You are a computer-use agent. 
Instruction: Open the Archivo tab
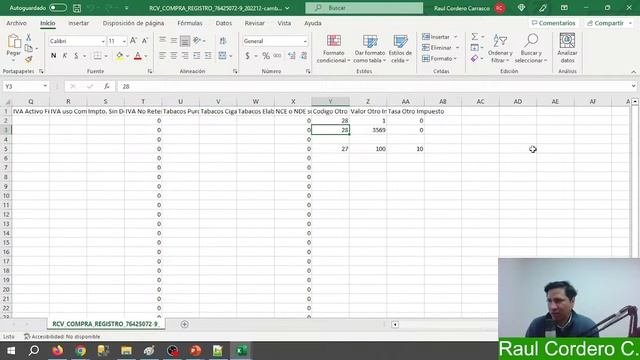(x=16, y=23)
